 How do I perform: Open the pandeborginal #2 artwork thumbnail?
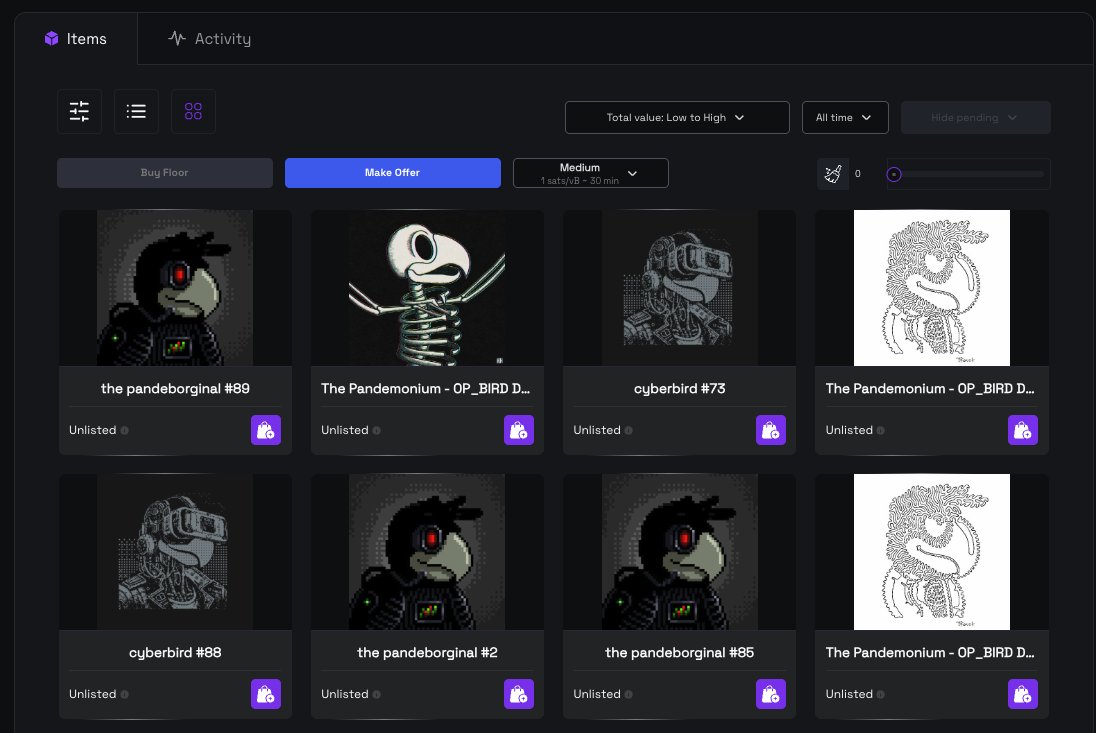click(427, 552)
